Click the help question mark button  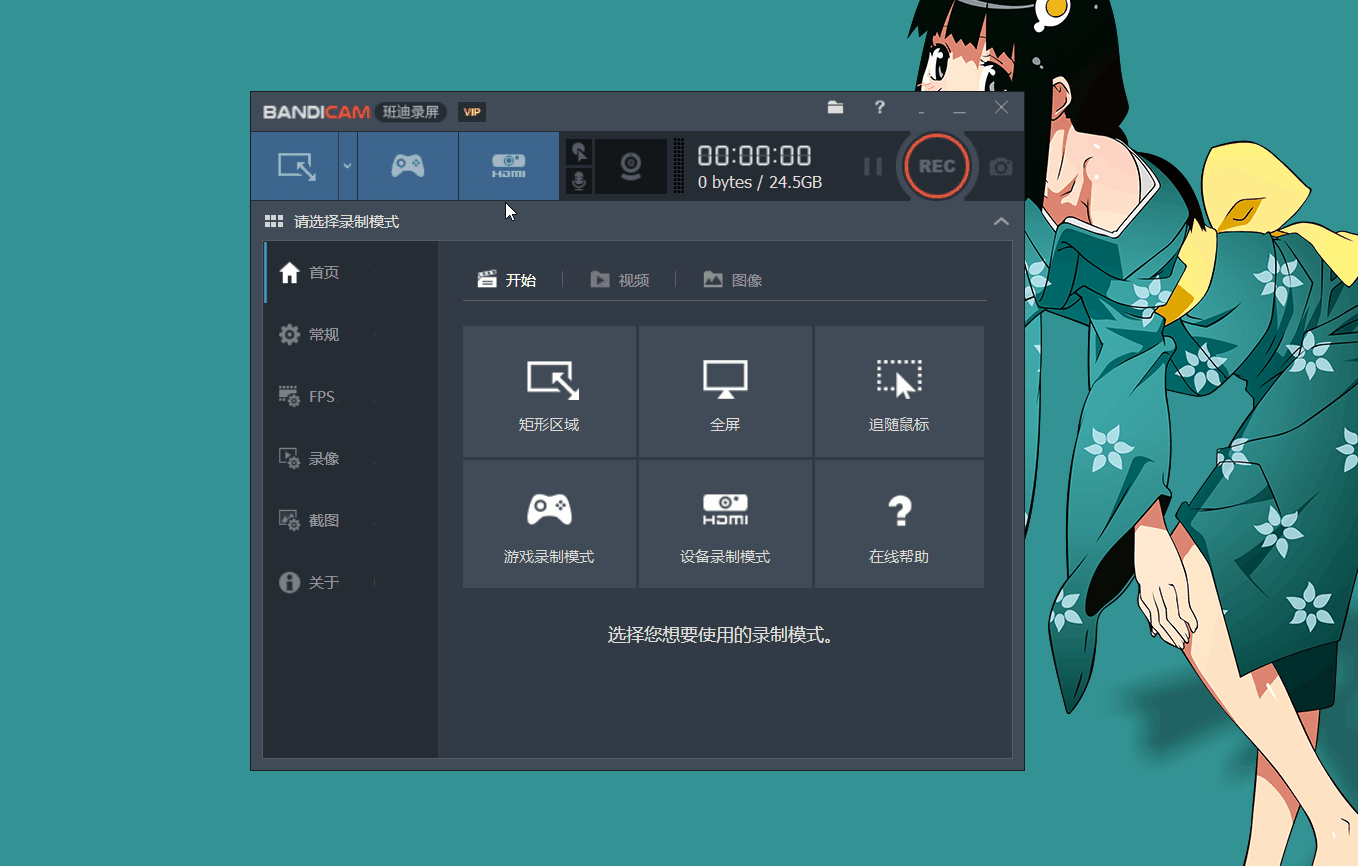(879, 107)
